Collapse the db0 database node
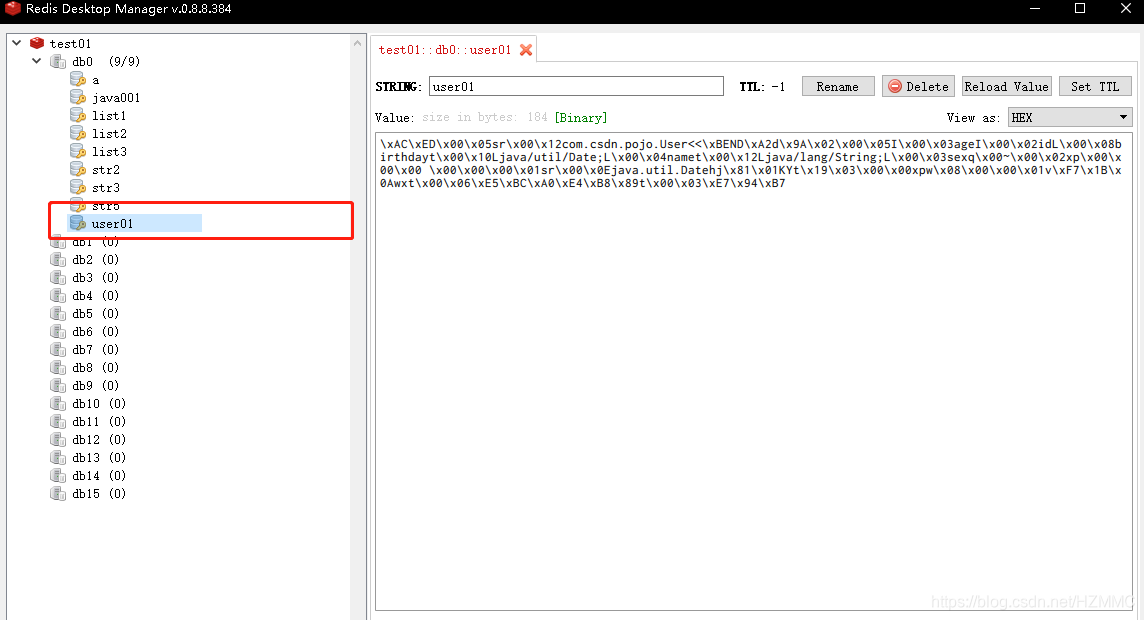This screenshot has width=1144, height=620. (x=36, y=61)
